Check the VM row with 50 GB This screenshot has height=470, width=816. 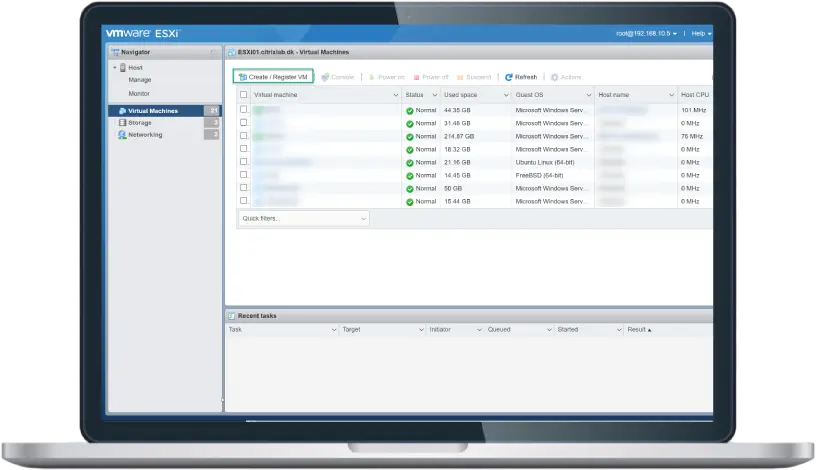[x=244, y=187]
